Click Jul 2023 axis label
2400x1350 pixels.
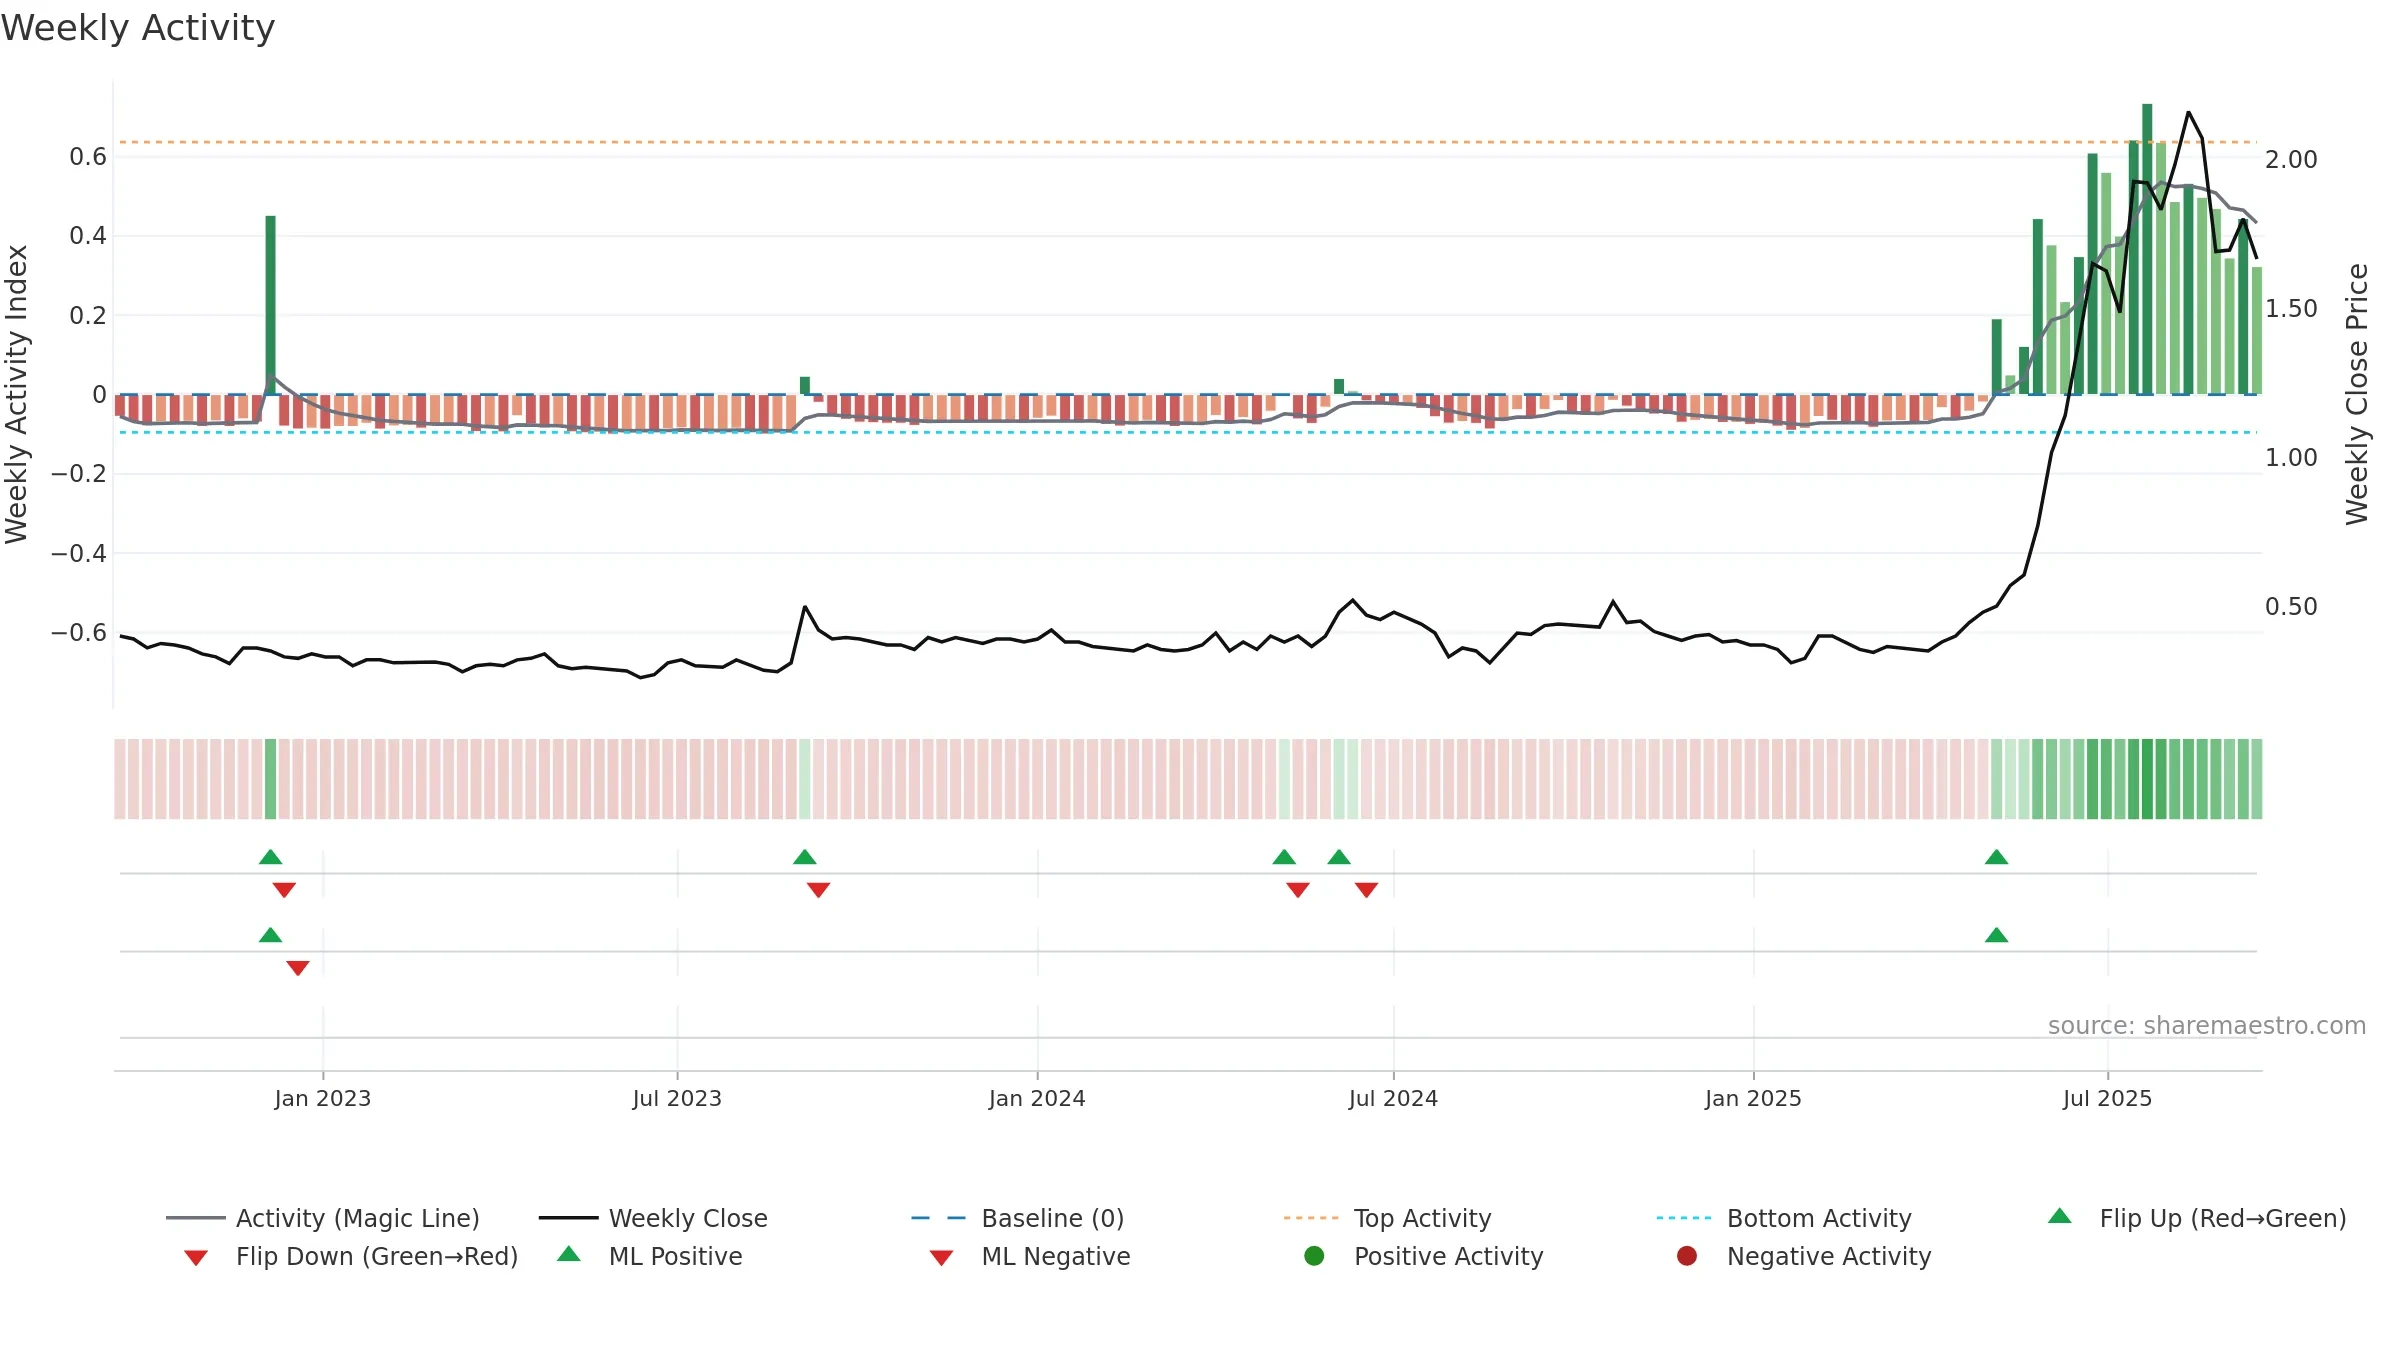[x=677, y=1098]
